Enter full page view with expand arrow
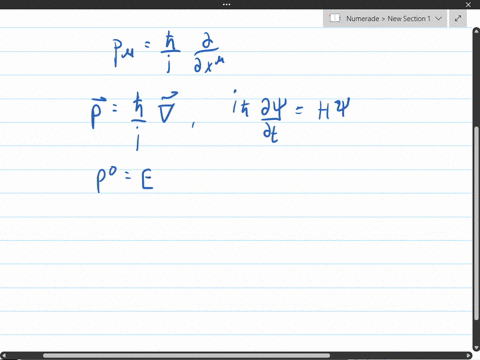This screenshot has width=480, height=360. [x=458, y=18]
